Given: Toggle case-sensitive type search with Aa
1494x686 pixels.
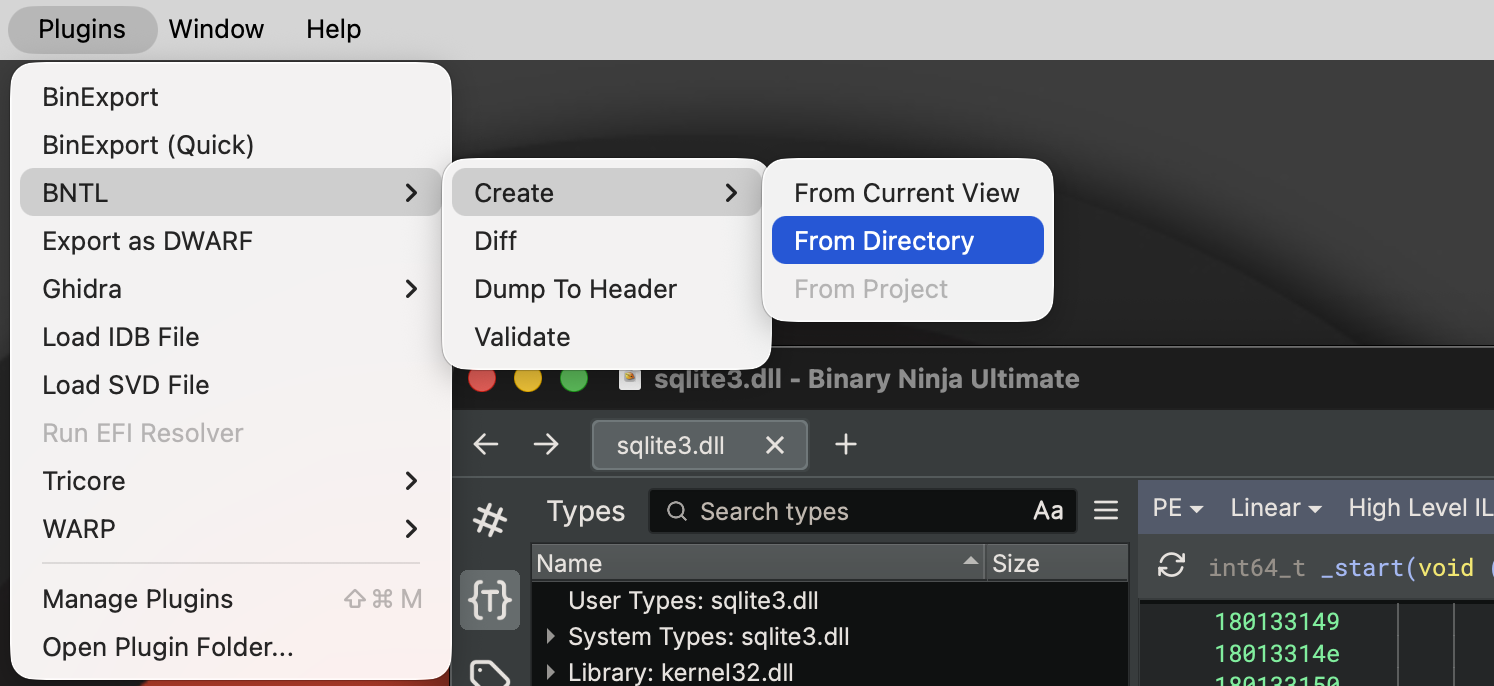Looking at the screenshot, I should coord(1048,511).
